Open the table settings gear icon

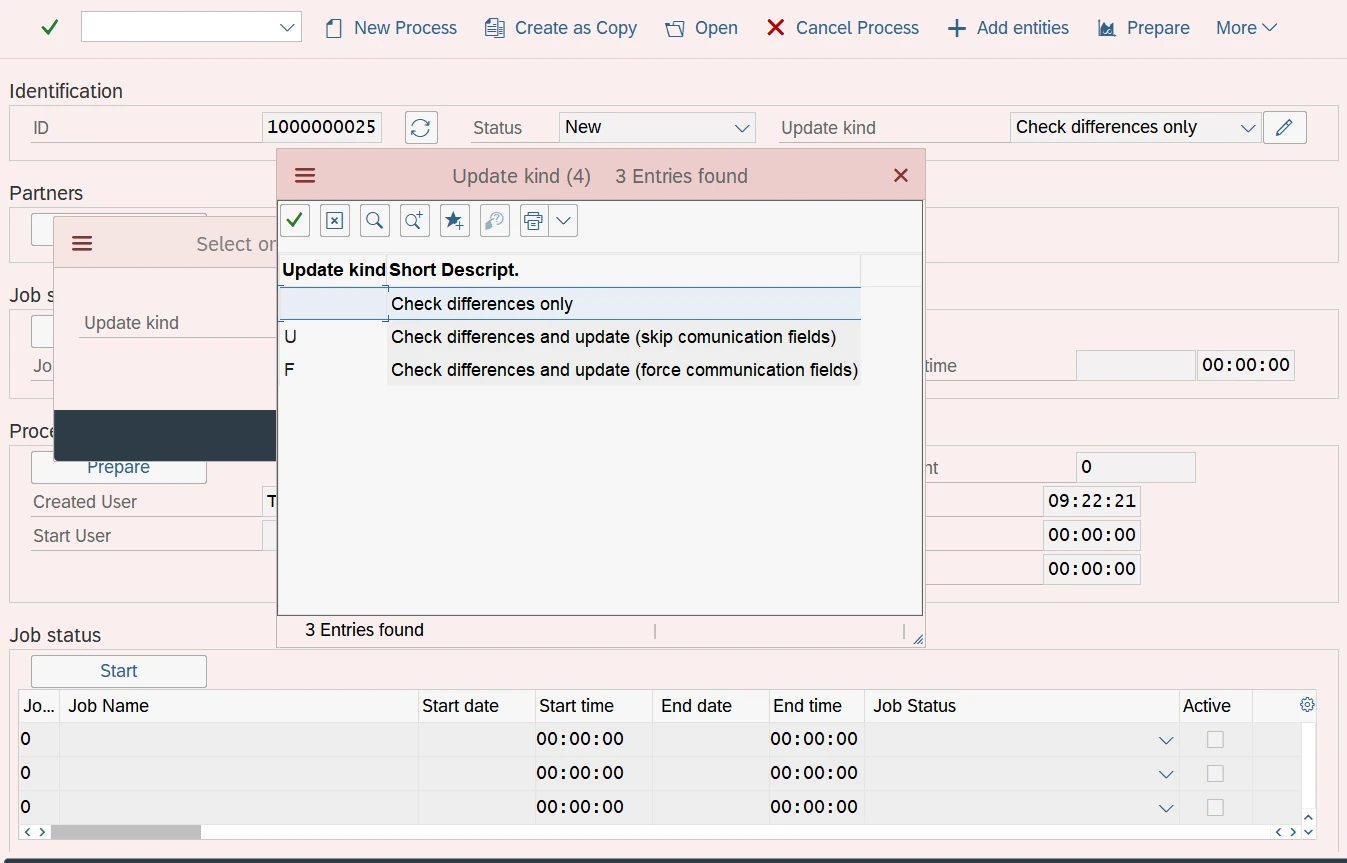(x=1307, y=705)
